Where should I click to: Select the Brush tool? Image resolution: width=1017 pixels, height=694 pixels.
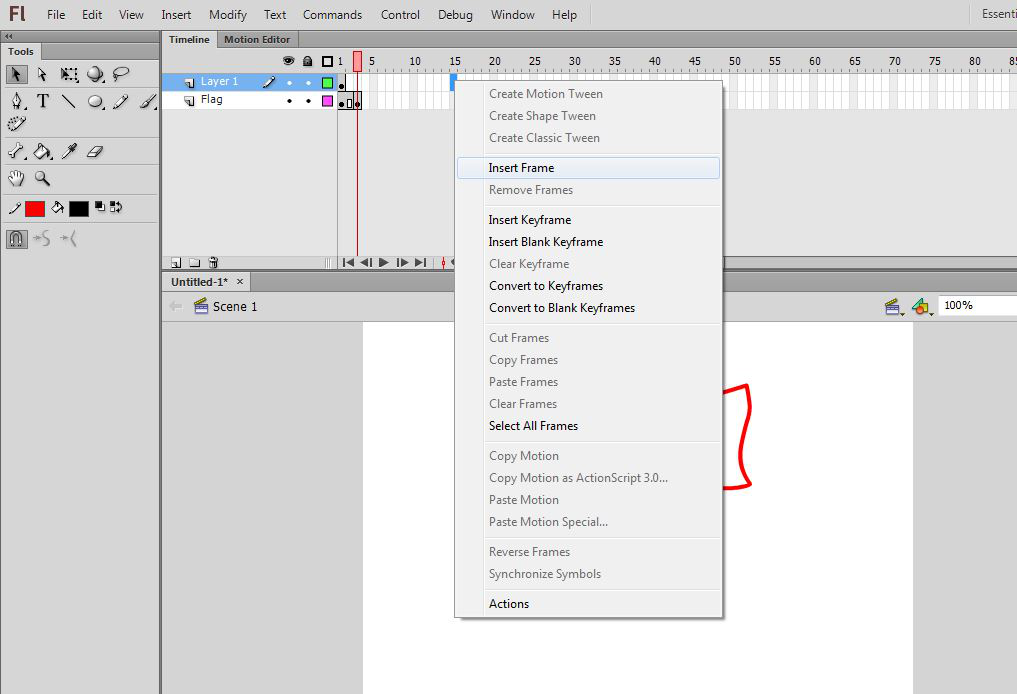point(148,101)
